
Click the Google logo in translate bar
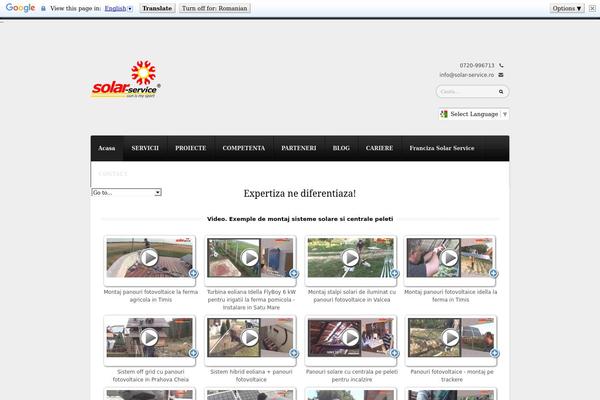pyautogui.click(x=20, y=8)
